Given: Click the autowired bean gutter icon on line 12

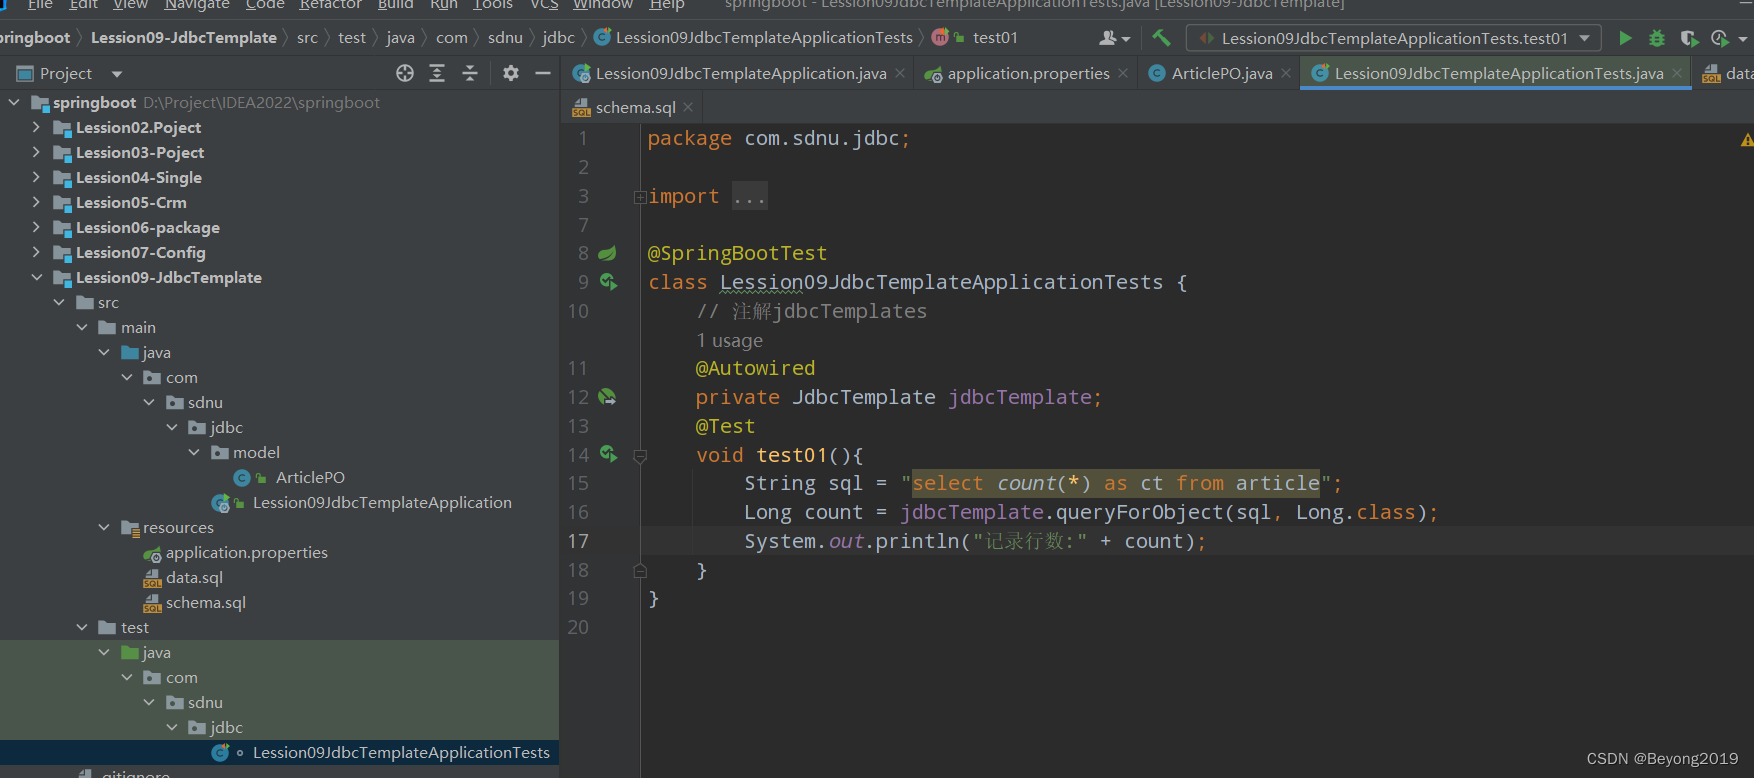Looking at the screenshot, I should coord(607,397).
